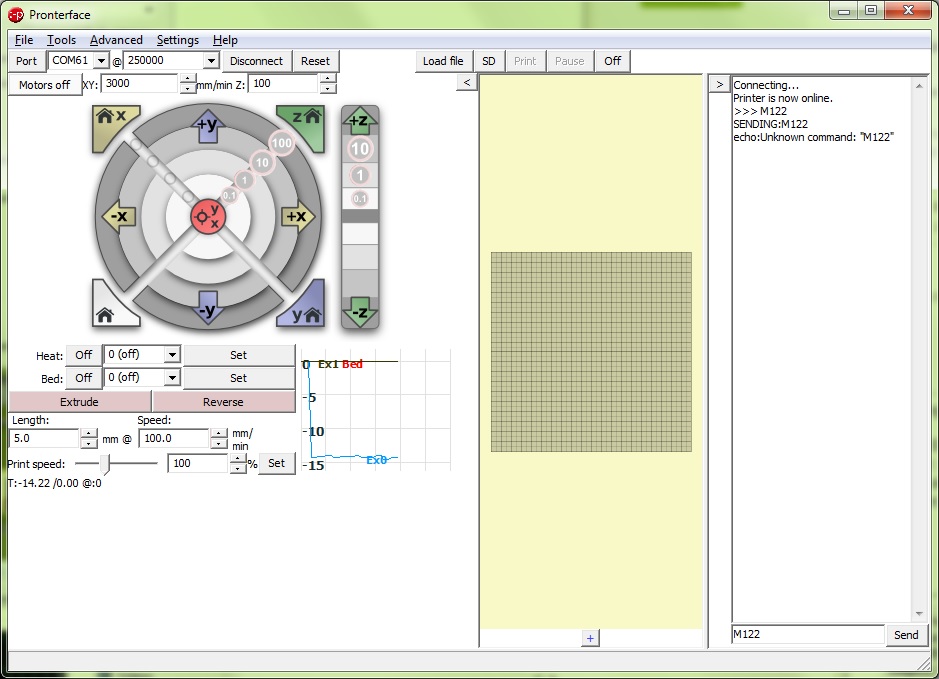Image resolution: width=939 pixels, height=679 pixels.
Task: Select the 10 mm Z step circle
Action: pos(360,148)
